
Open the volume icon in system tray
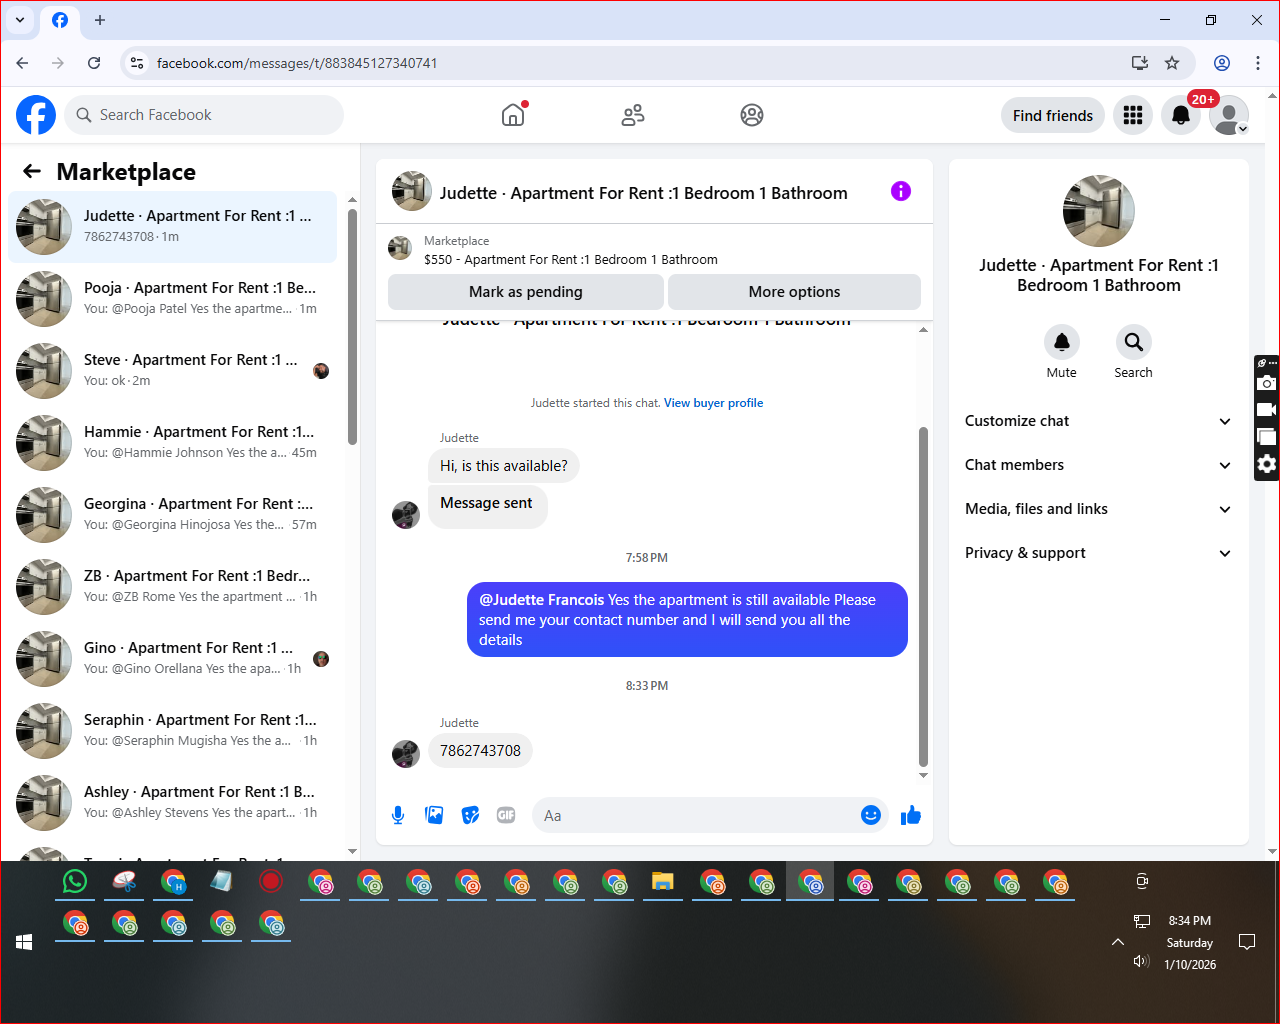[1141, 961]
